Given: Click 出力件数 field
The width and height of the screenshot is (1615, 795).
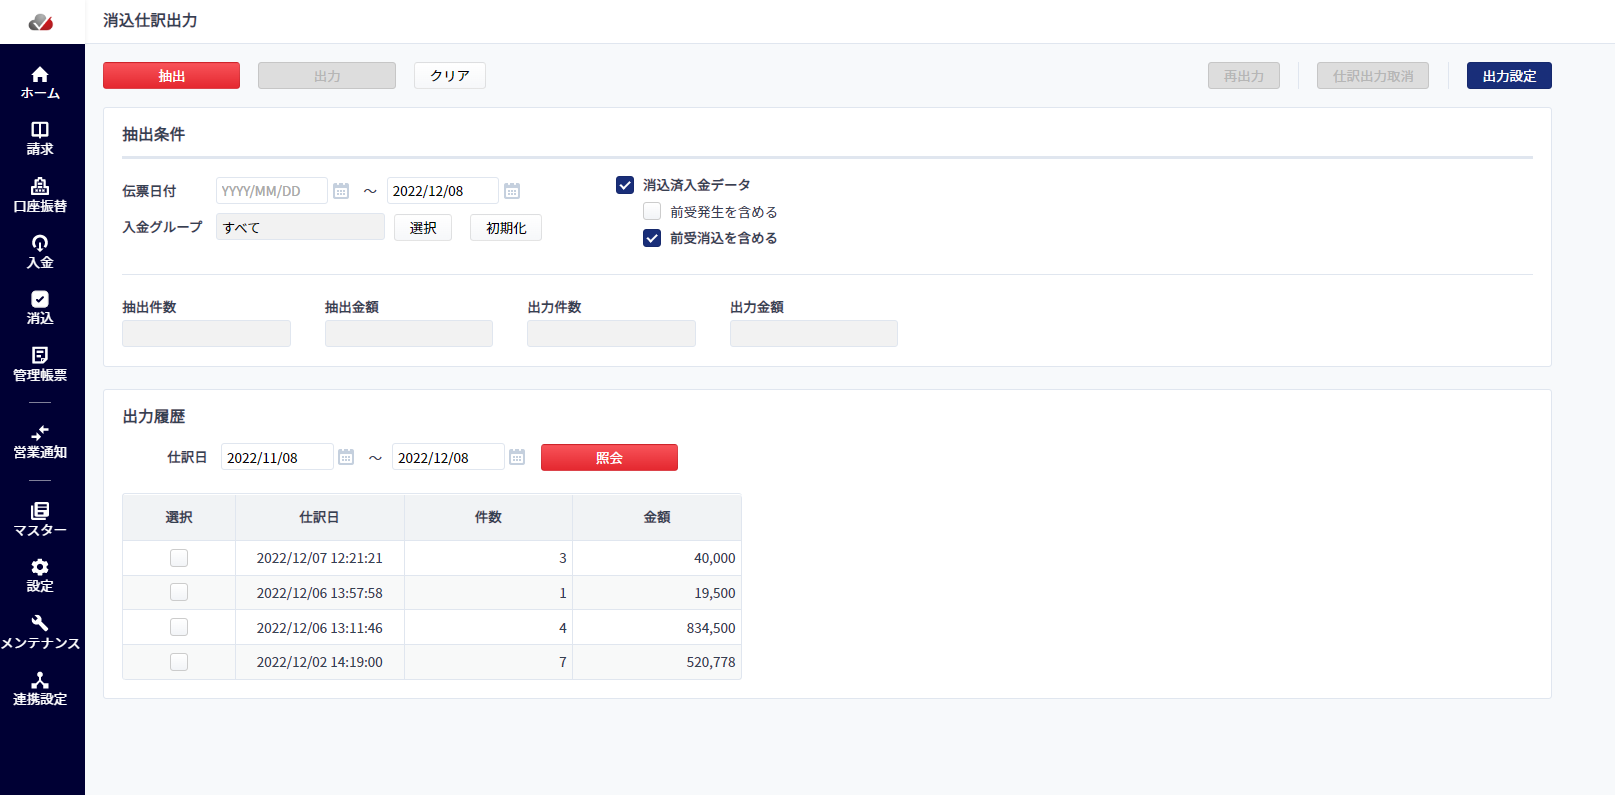Looking at the screenshot, I should (x=611, y=333).
